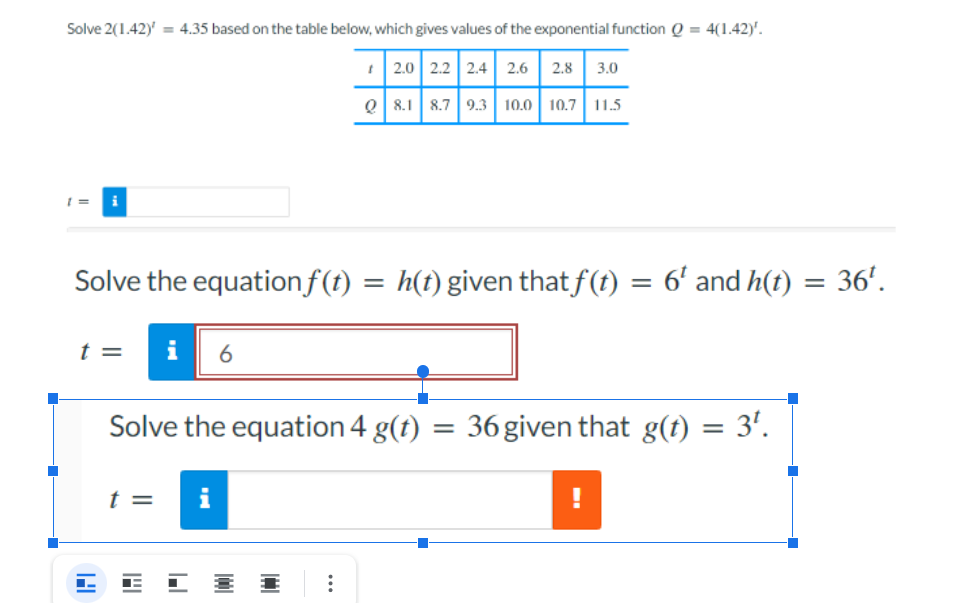Click the empty answer field for 4g(t)=36
The image size is (974, 603).
[390, 499]
